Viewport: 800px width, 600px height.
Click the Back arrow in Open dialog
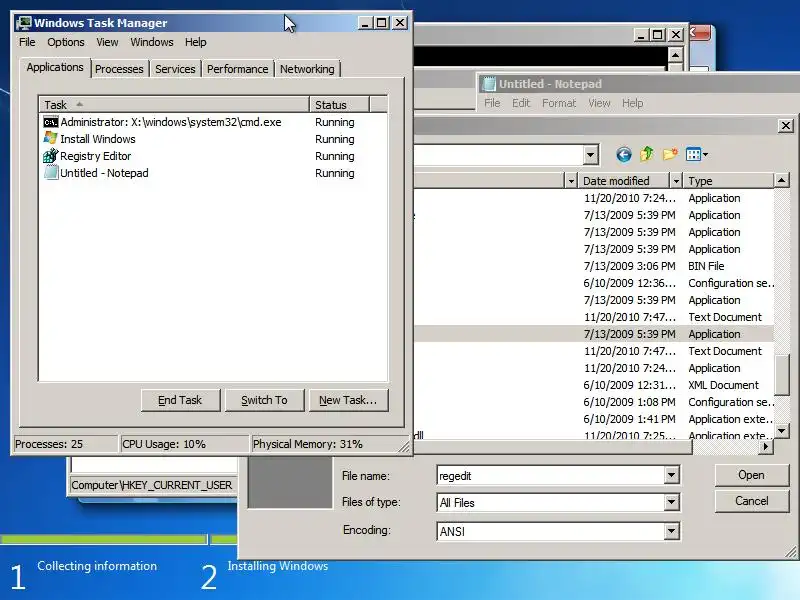[623, 154]
